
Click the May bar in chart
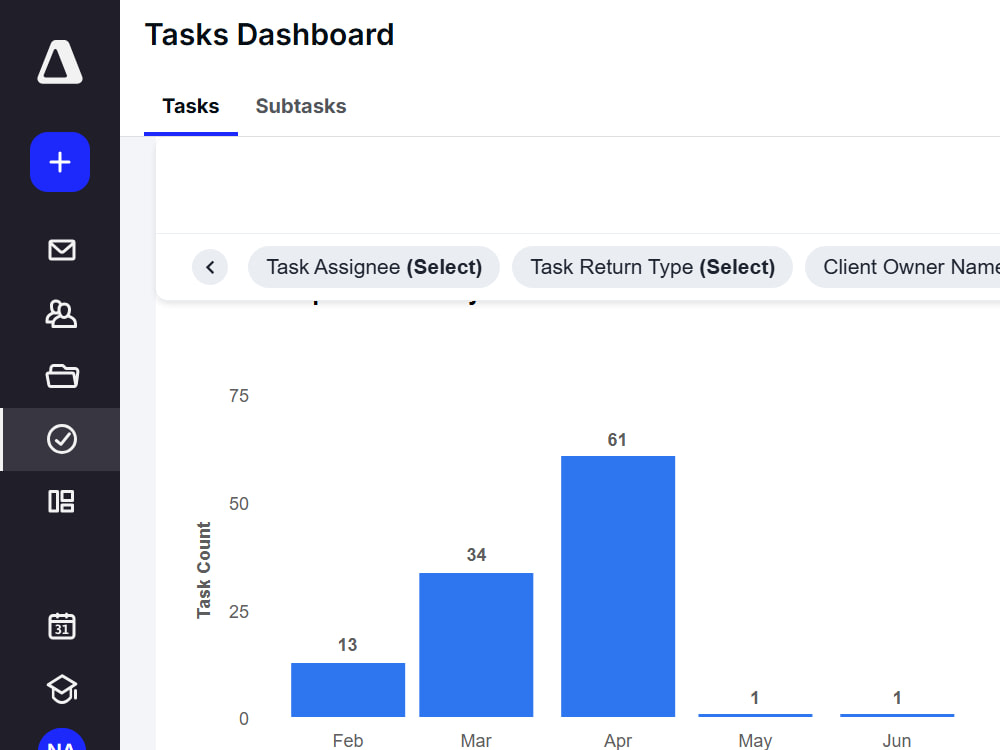[755, 715]
